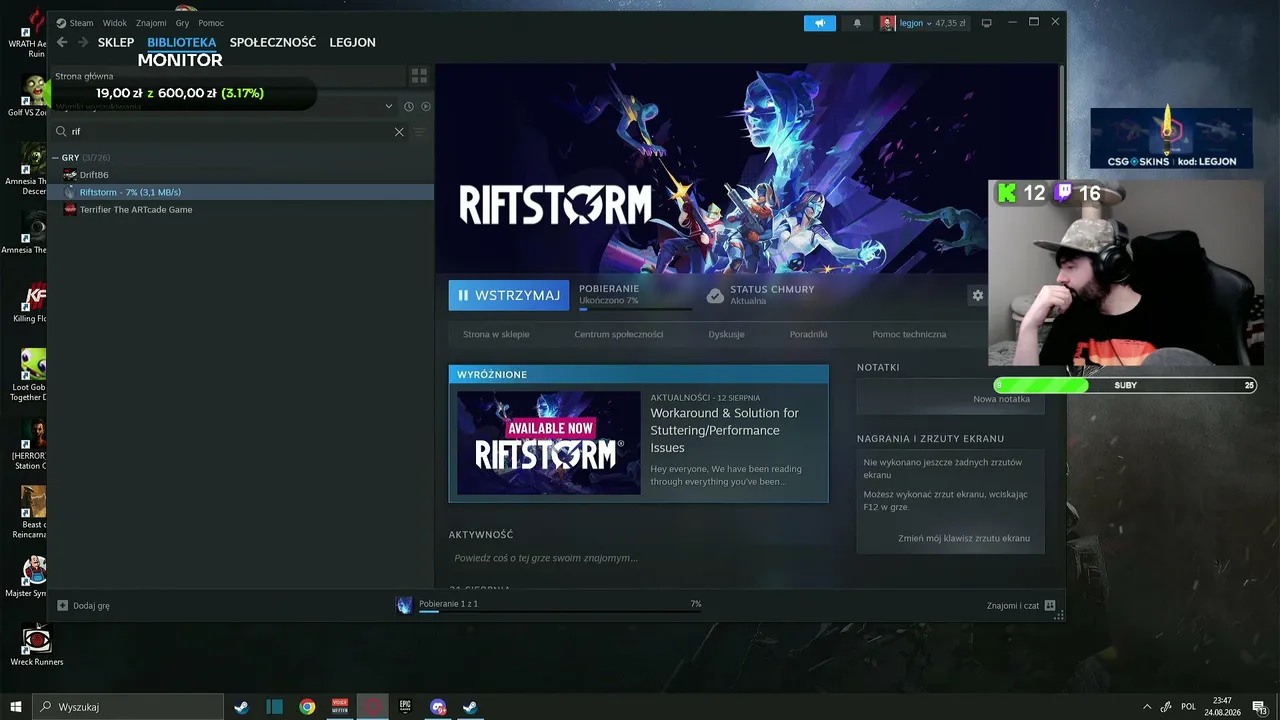Open Epic Games Launcher from the taskbar
1280x720 pixels.
click(x=405, y=707)
